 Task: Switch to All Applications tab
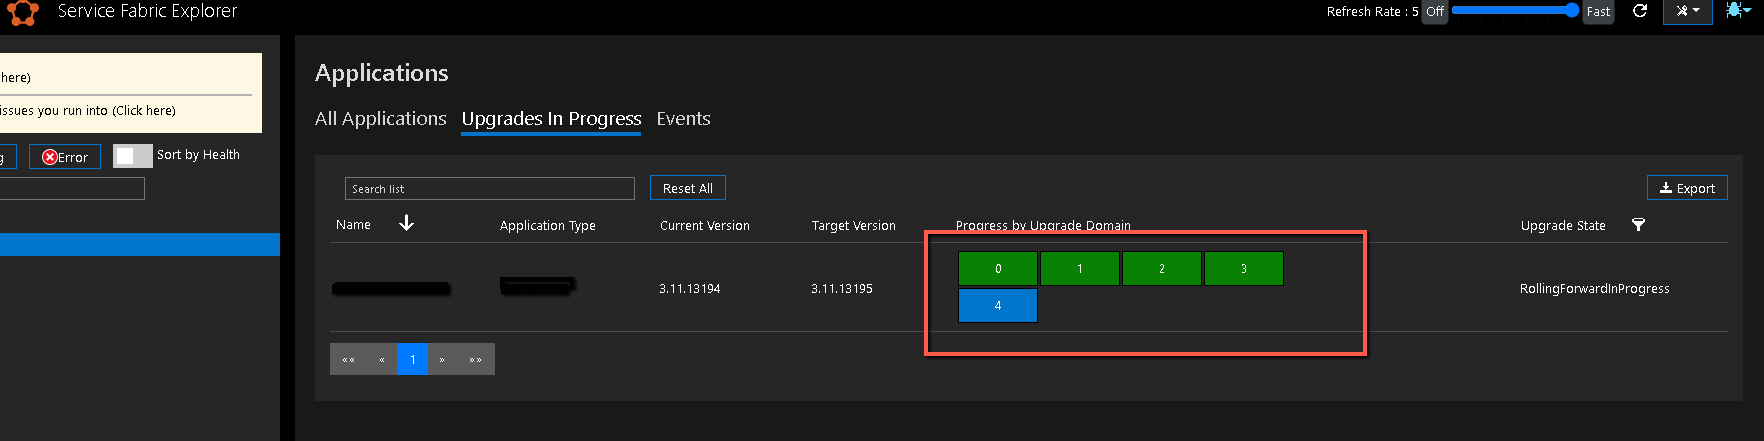pyautogui.click(x=380, y=118)
